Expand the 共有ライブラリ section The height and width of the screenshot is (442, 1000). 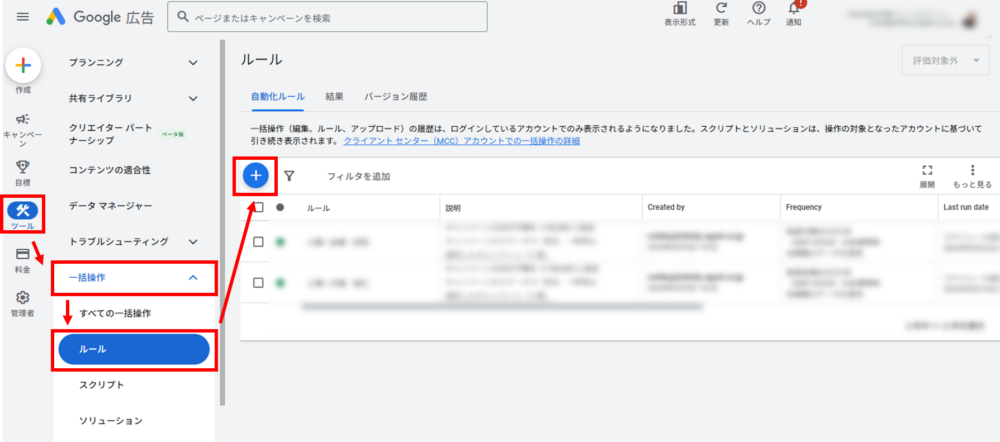click(193, 98)
